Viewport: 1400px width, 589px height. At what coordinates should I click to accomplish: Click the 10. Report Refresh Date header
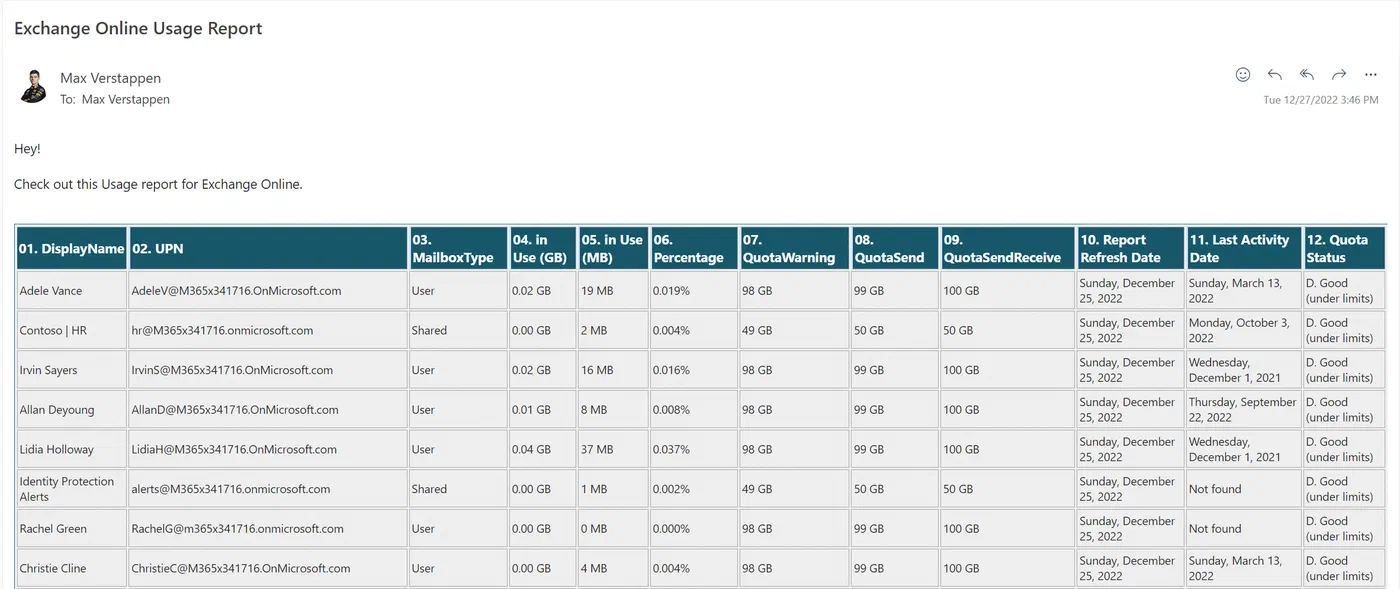pyautogui.click(x=1131, y=248)
